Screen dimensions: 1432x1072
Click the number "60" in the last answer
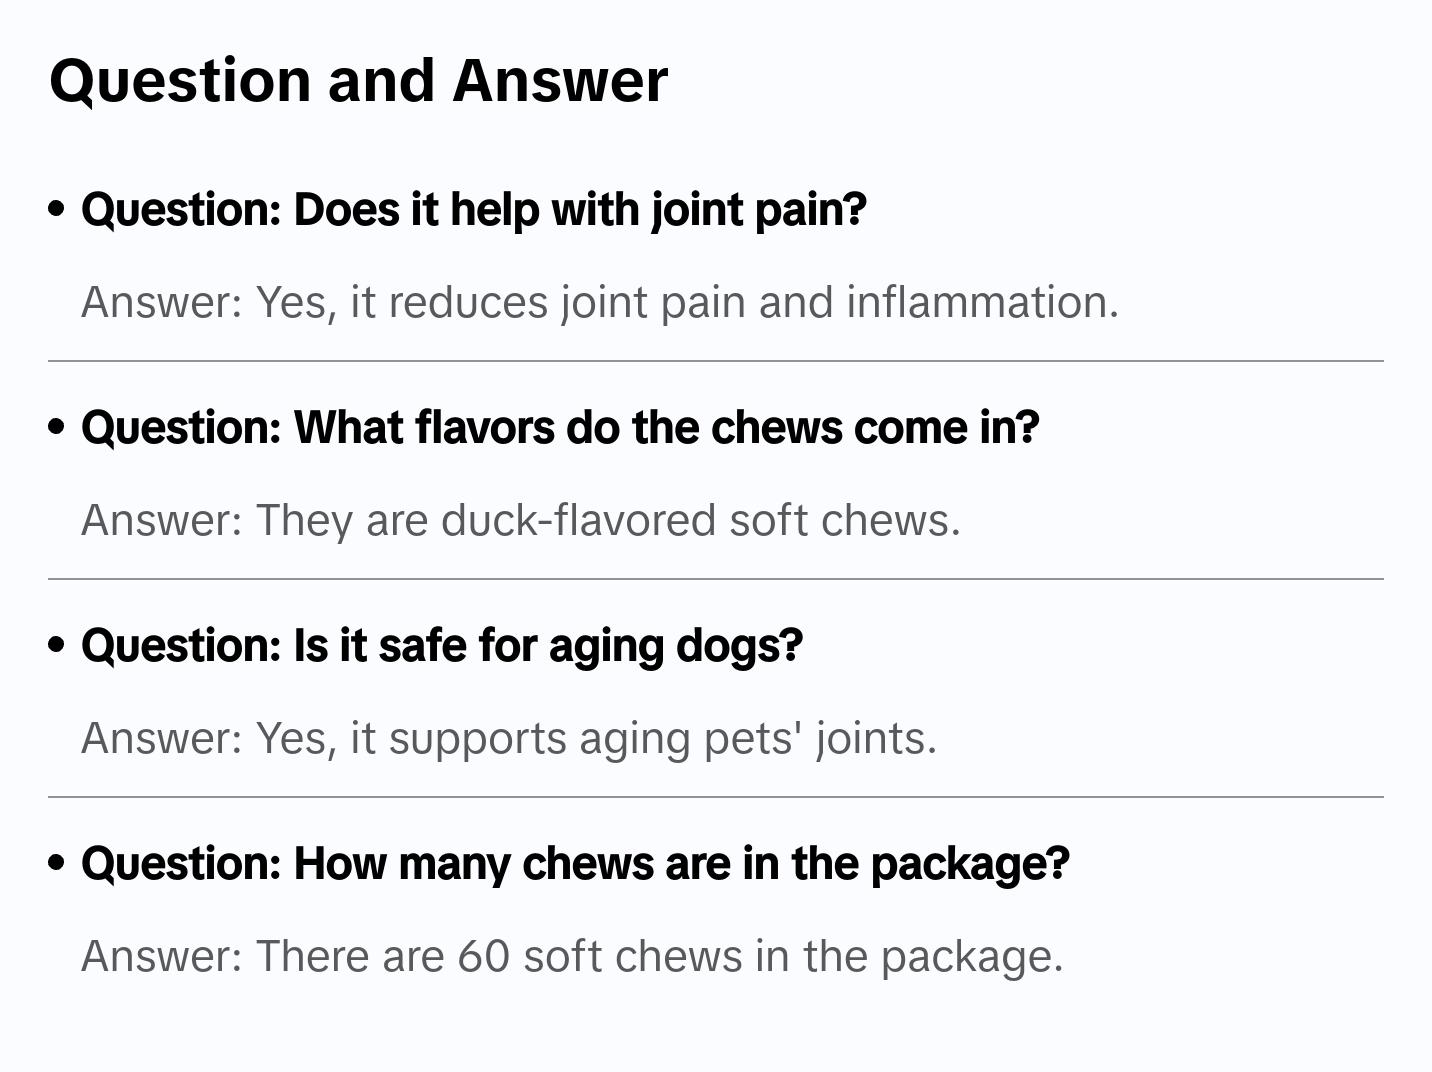click(484, 956)
